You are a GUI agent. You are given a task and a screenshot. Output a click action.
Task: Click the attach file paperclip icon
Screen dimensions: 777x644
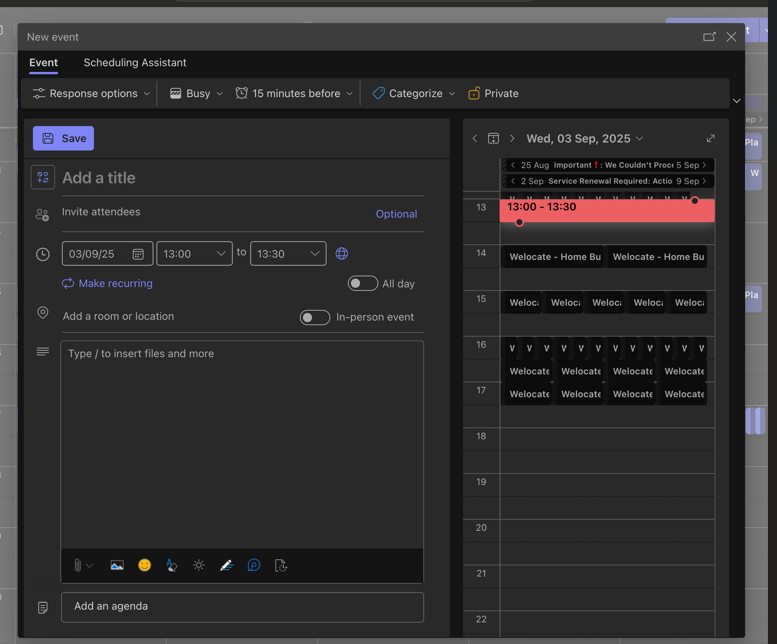[78, 565]
